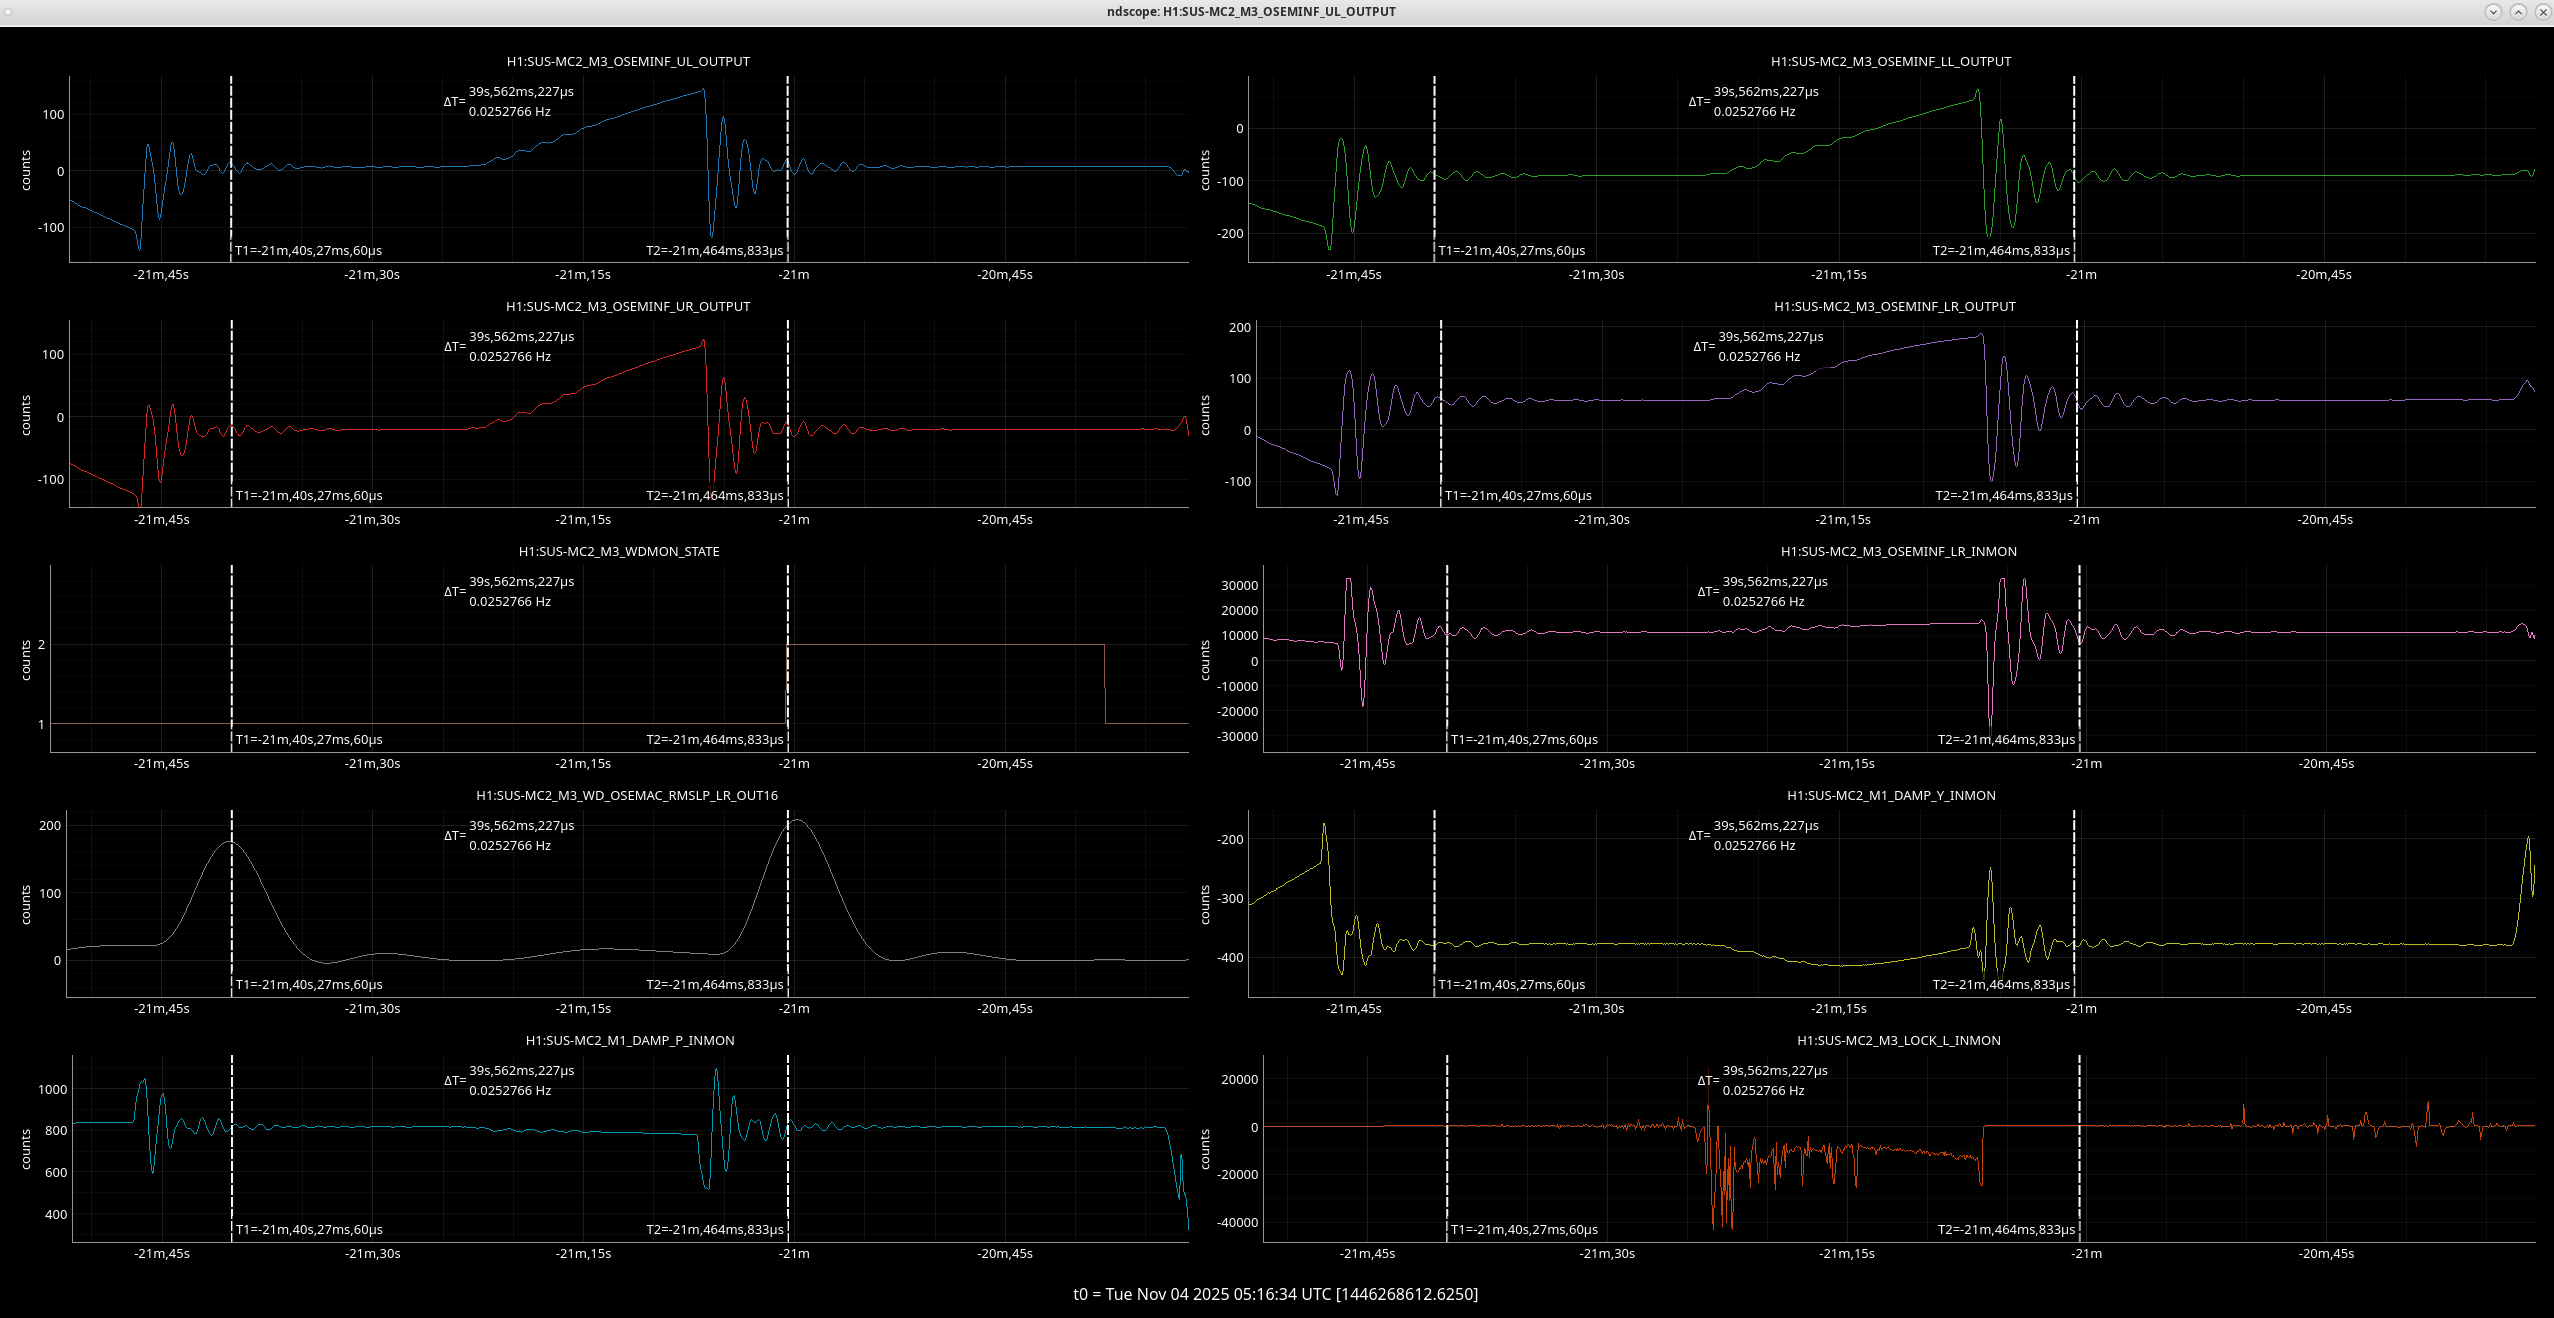
Task: Click the window maximize up-arrow button
Action: point(2518,12)
